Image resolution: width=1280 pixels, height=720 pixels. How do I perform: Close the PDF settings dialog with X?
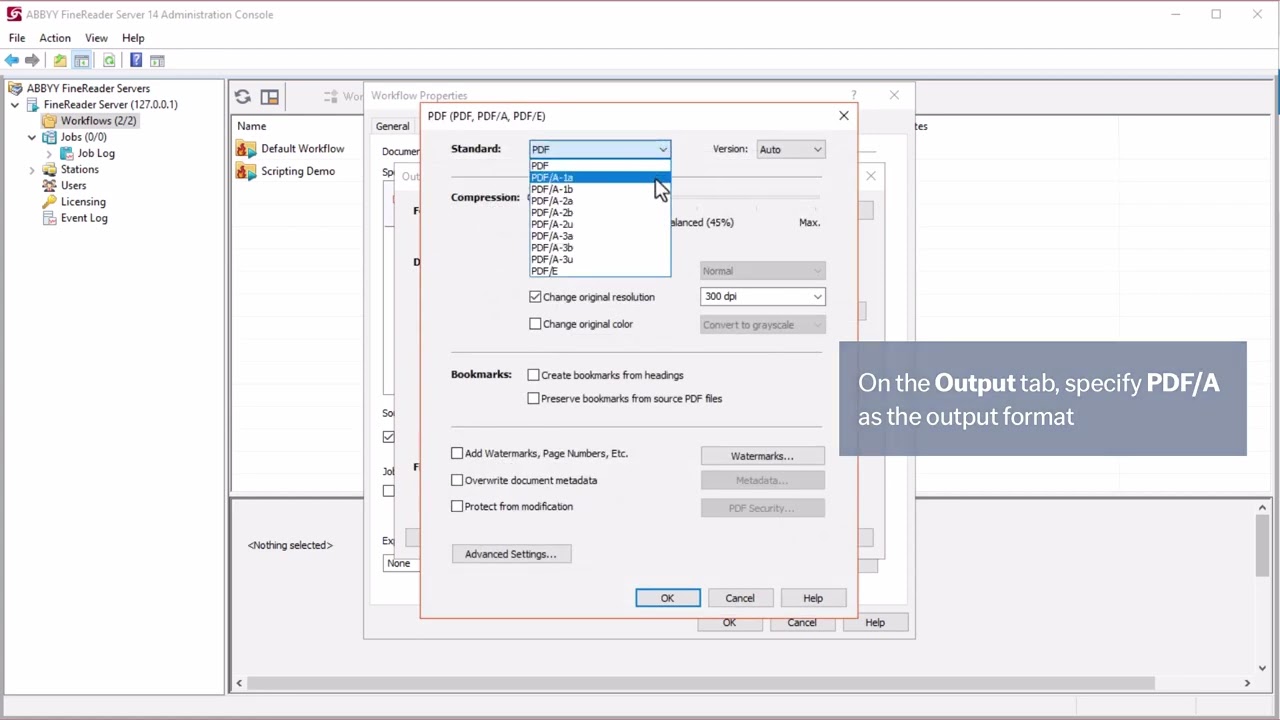pyautogui.click(x=844, y=116)
